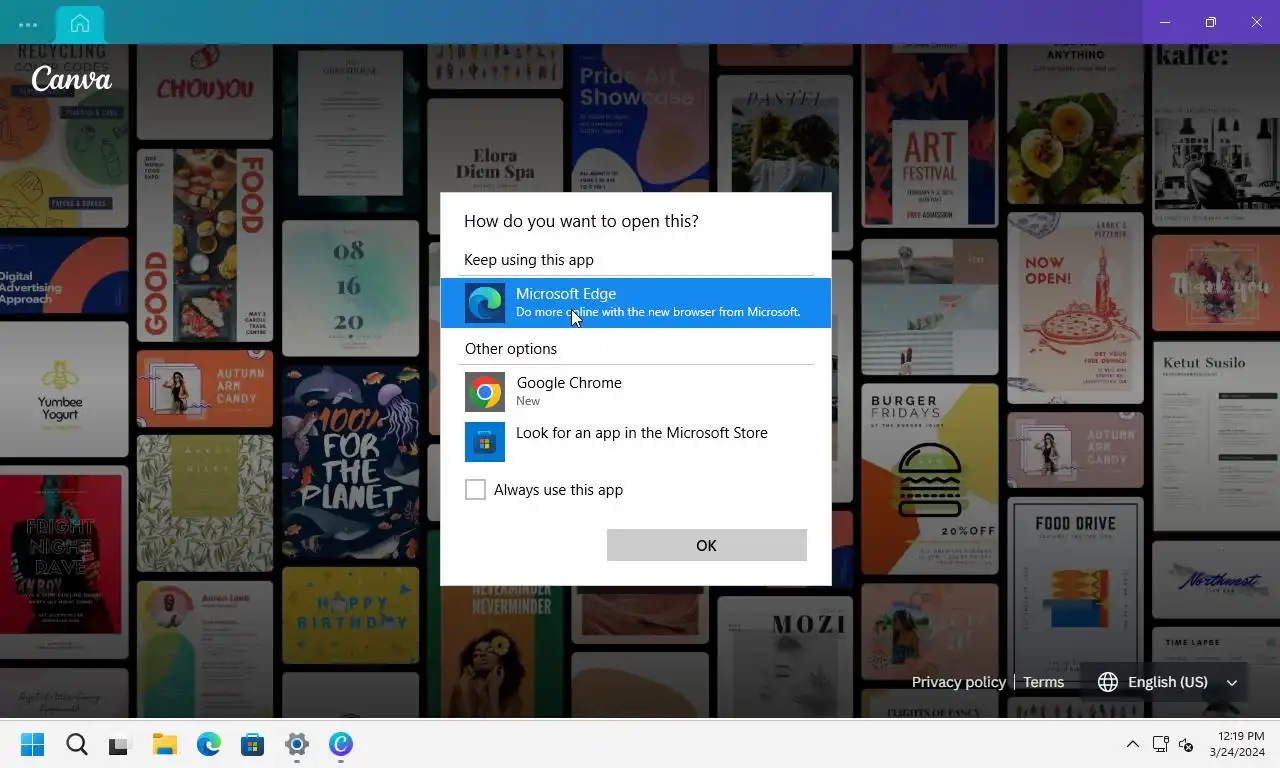Click the Google Chrome icon in dialog
The image size is (1280, 768).
click(485, 392)
